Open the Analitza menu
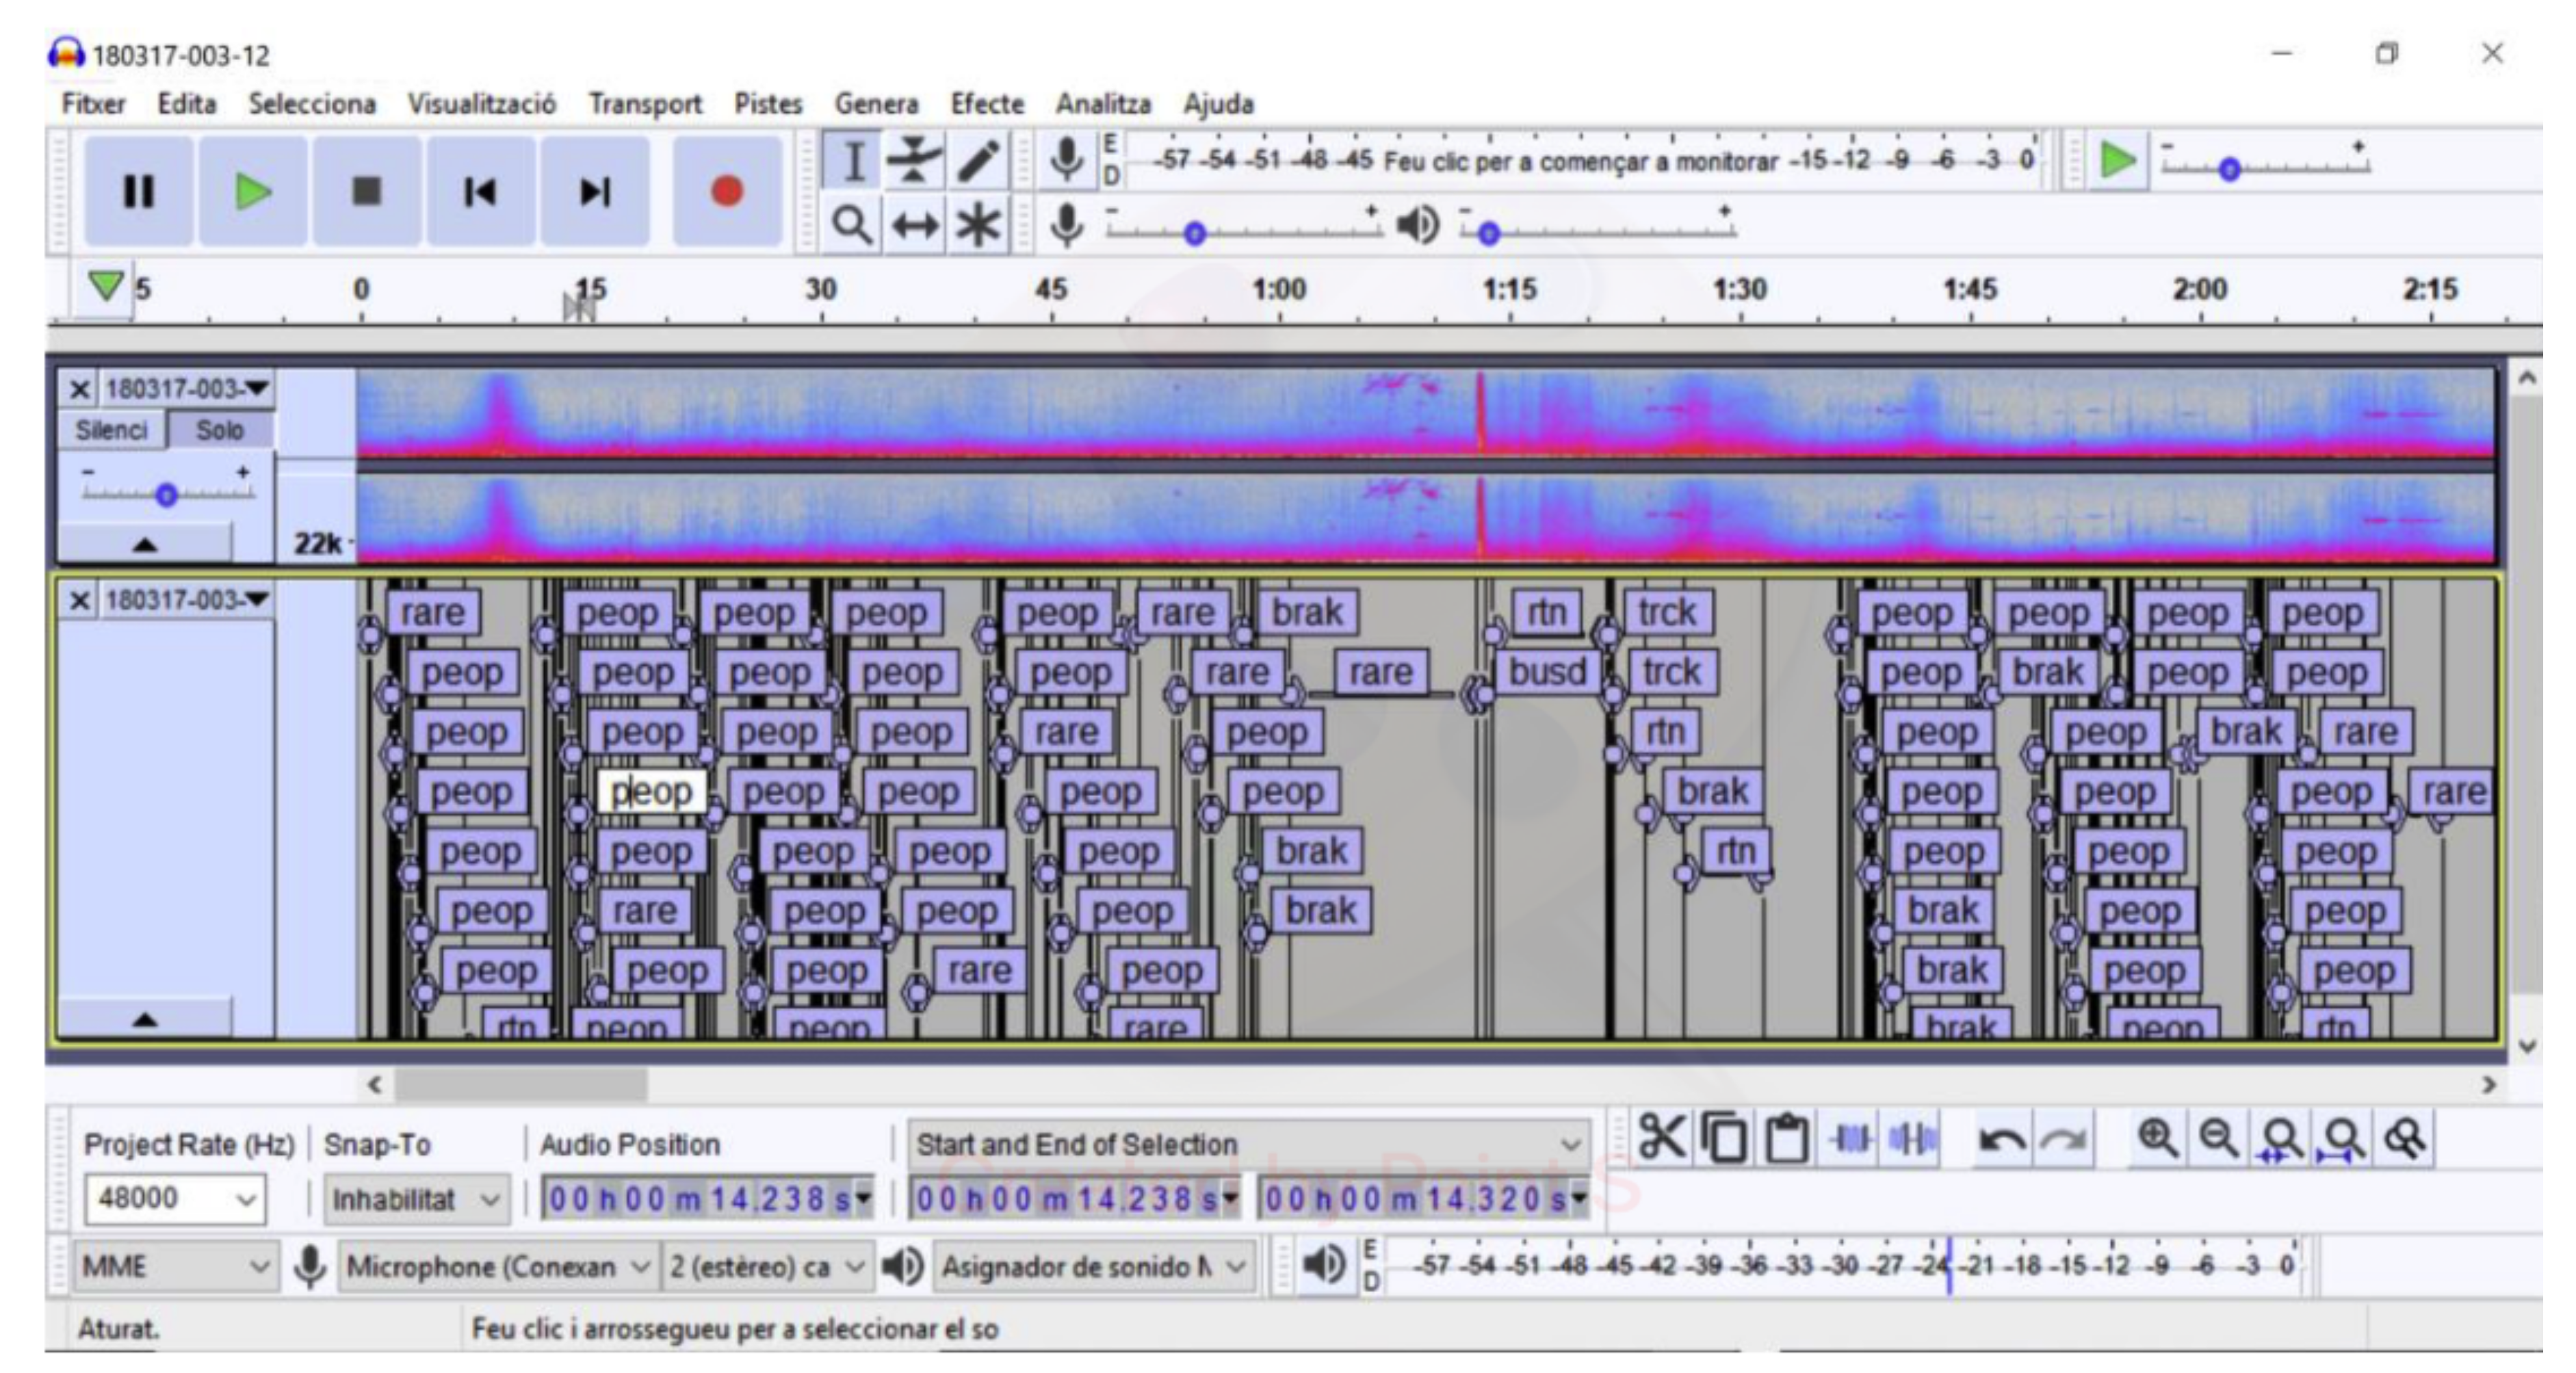 coord(1102,104)
